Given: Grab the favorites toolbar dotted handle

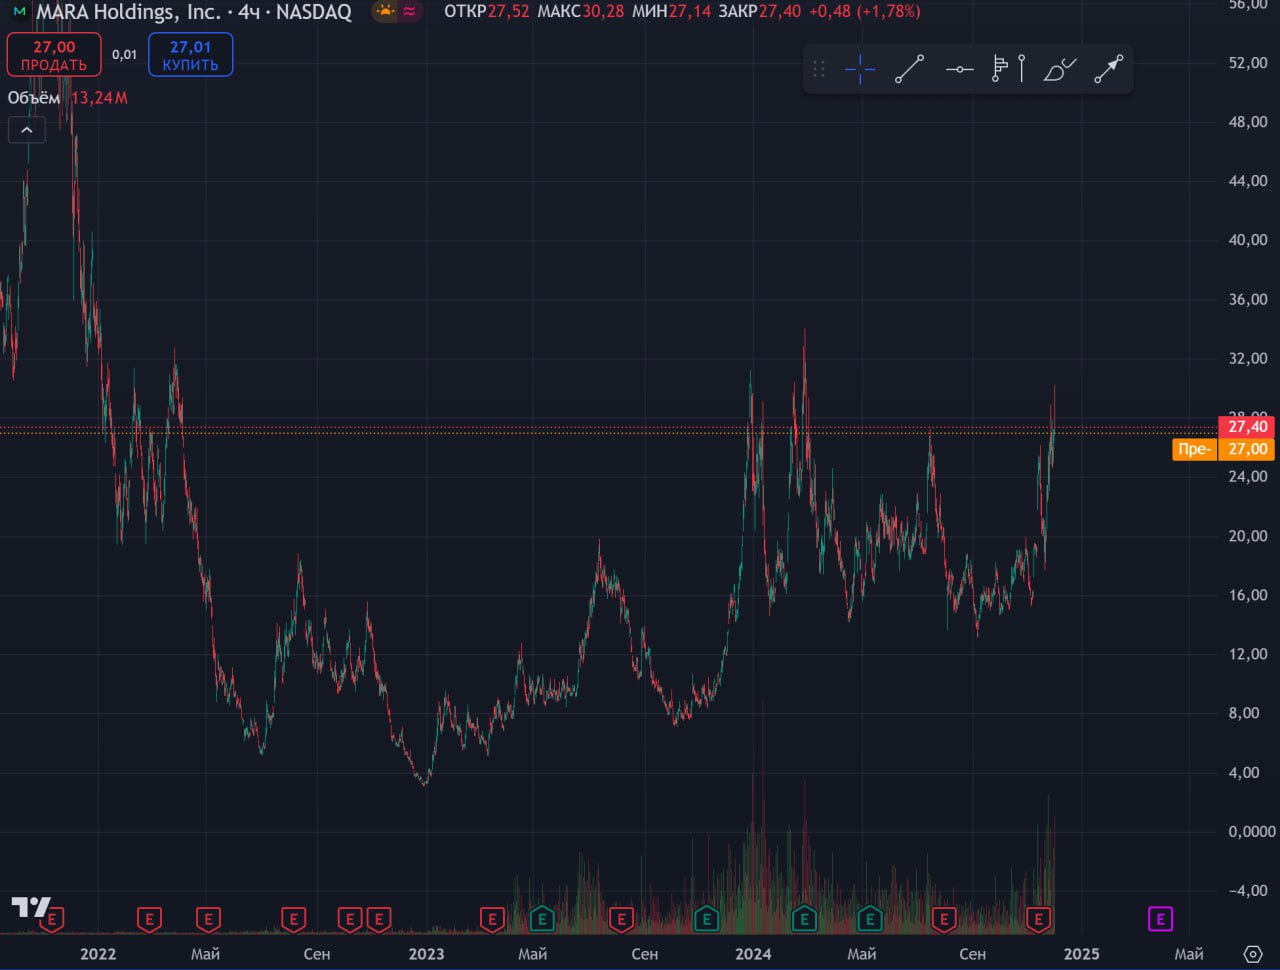Looking at the screenshot, I should pyautogui.click(x=819, y=69).
